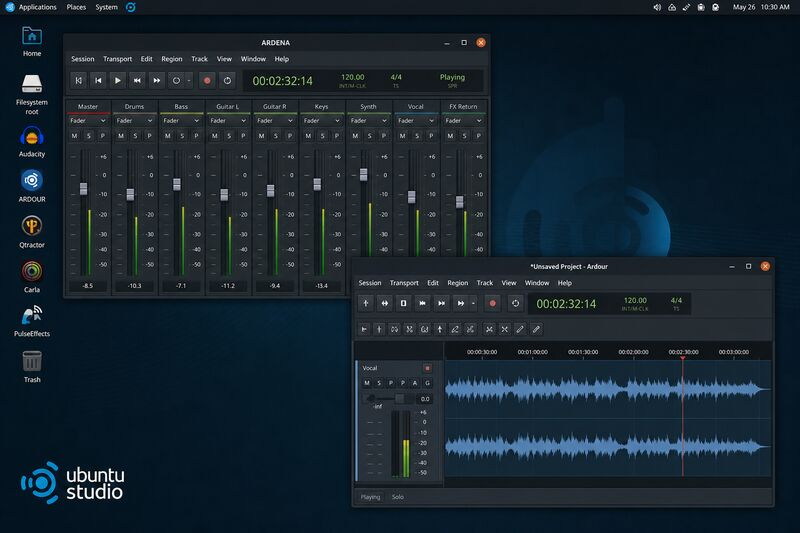Solo the Drums channel with S button
This screenshot has height=533, width=800.
click(x=135, y=136)
